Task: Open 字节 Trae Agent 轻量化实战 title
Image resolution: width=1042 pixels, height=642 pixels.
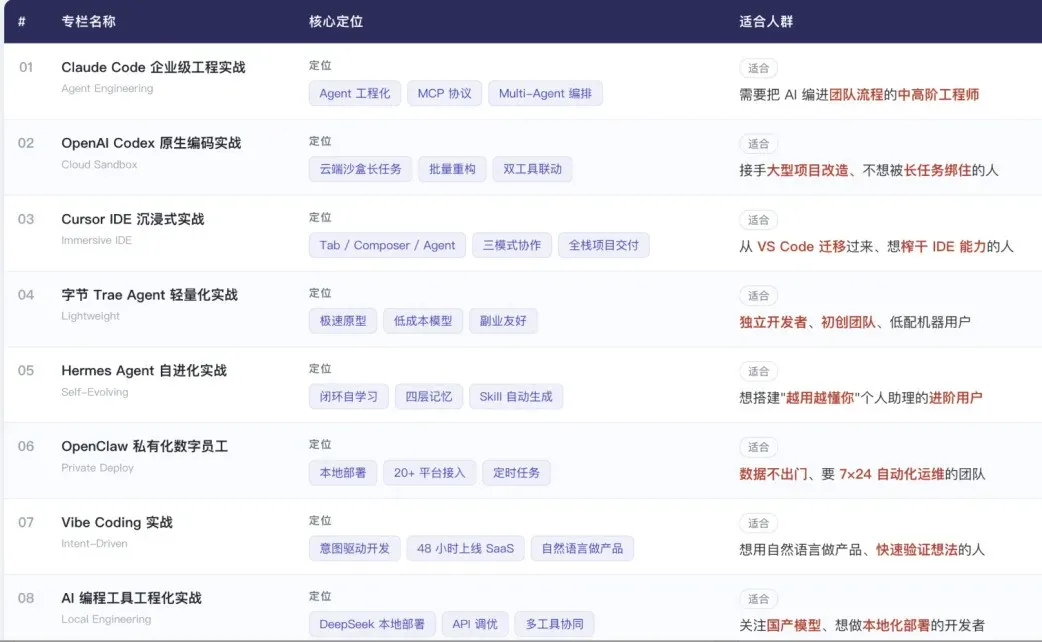Action: pyautogui.click(x=150, y=294)
